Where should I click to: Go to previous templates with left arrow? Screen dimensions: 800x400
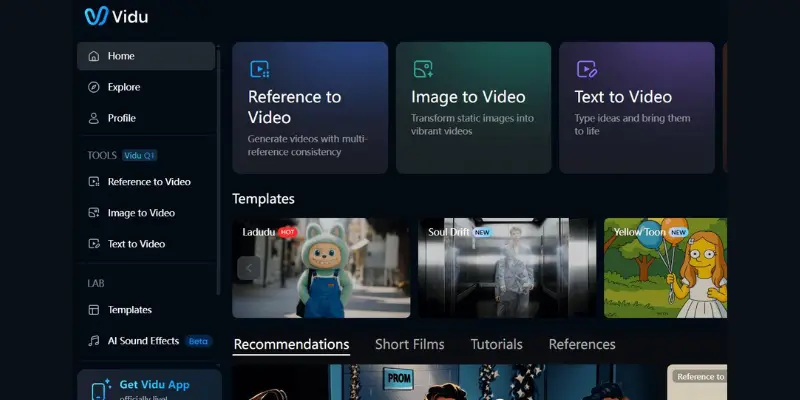coord(249,268)
